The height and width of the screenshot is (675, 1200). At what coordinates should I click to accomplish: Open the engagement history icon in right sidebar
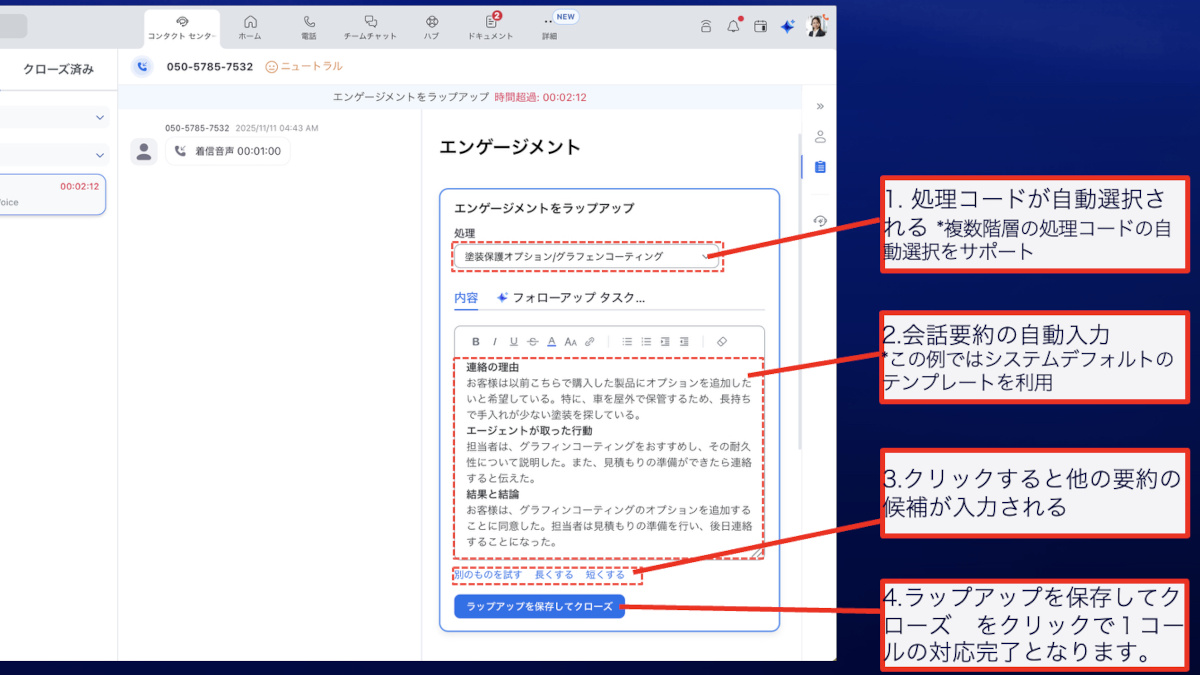(820, 221)
